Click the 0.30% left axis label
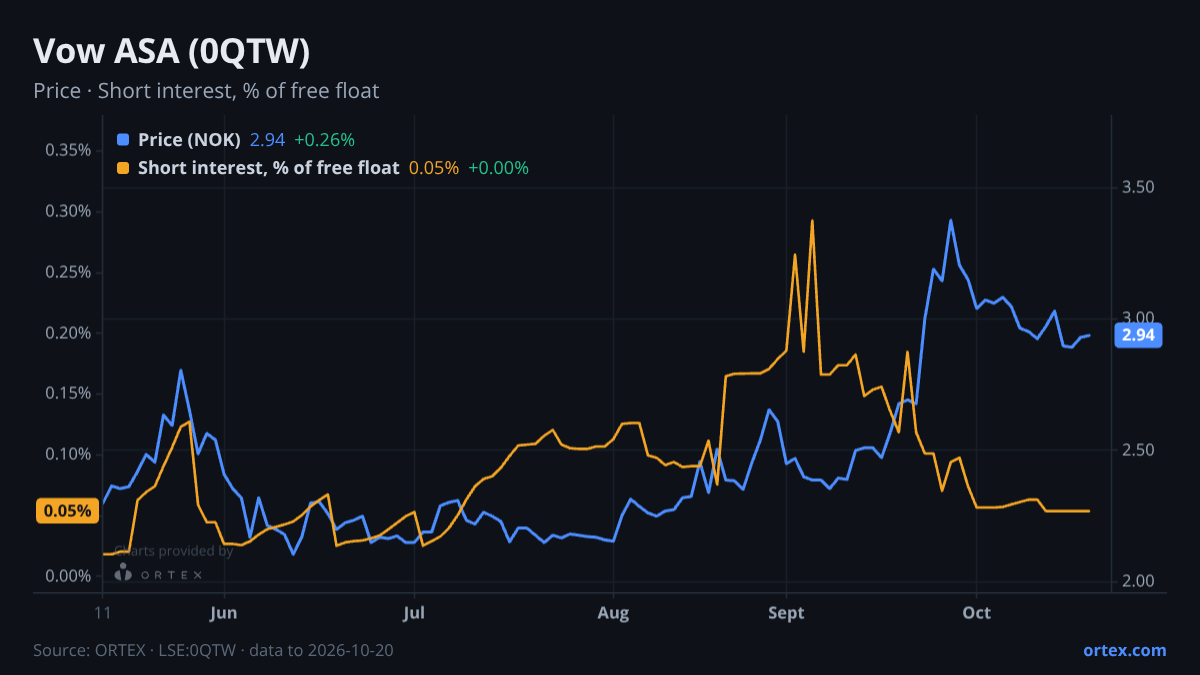Viewport: 1200px width, 675px height. tap(68, 211)
